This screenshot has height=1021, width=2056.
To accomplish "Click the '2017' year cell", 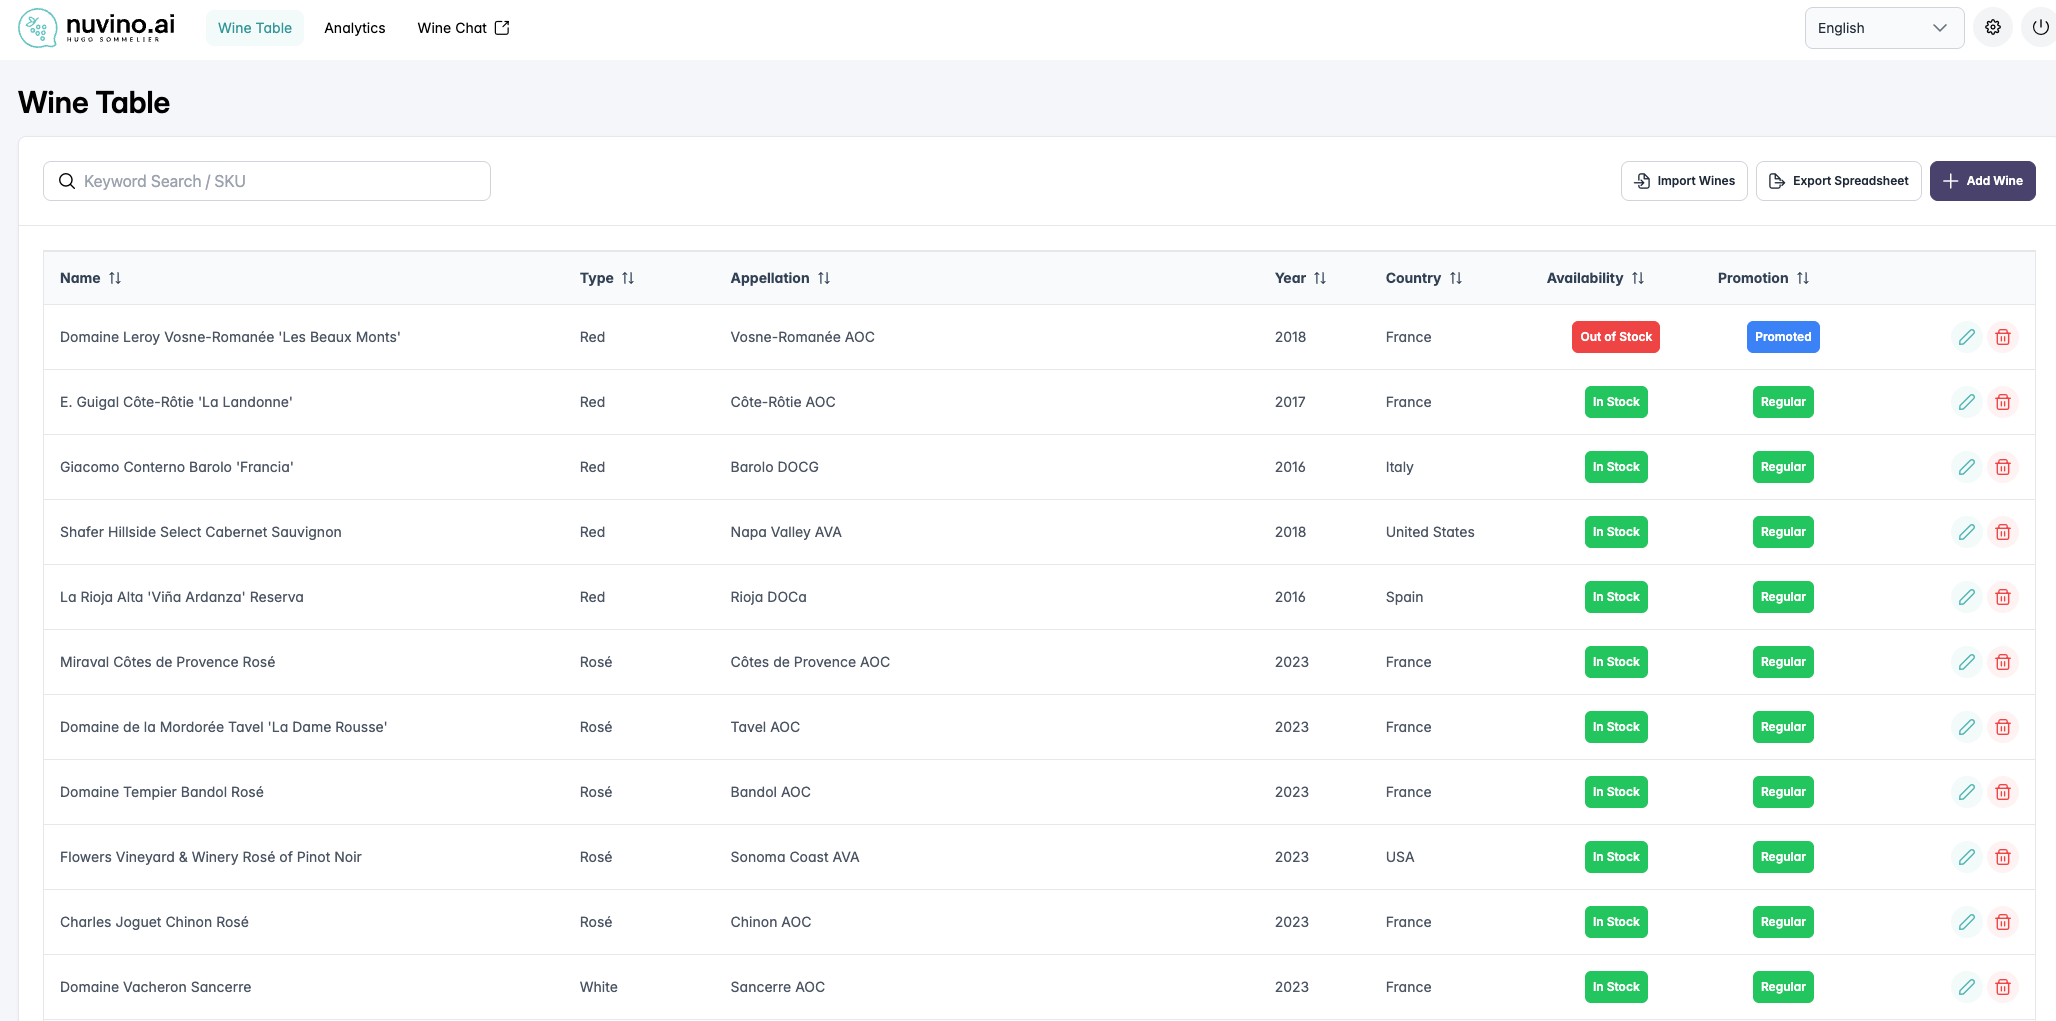I will click(x=1290, y=402).
